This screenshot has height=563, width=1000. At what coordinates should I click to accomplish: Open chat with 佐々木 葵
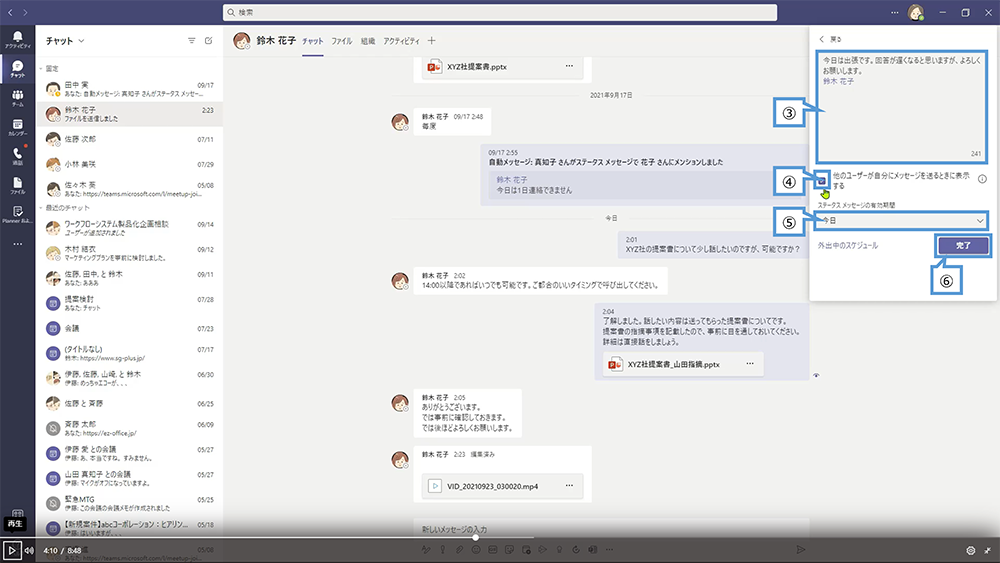pos(130,189)
